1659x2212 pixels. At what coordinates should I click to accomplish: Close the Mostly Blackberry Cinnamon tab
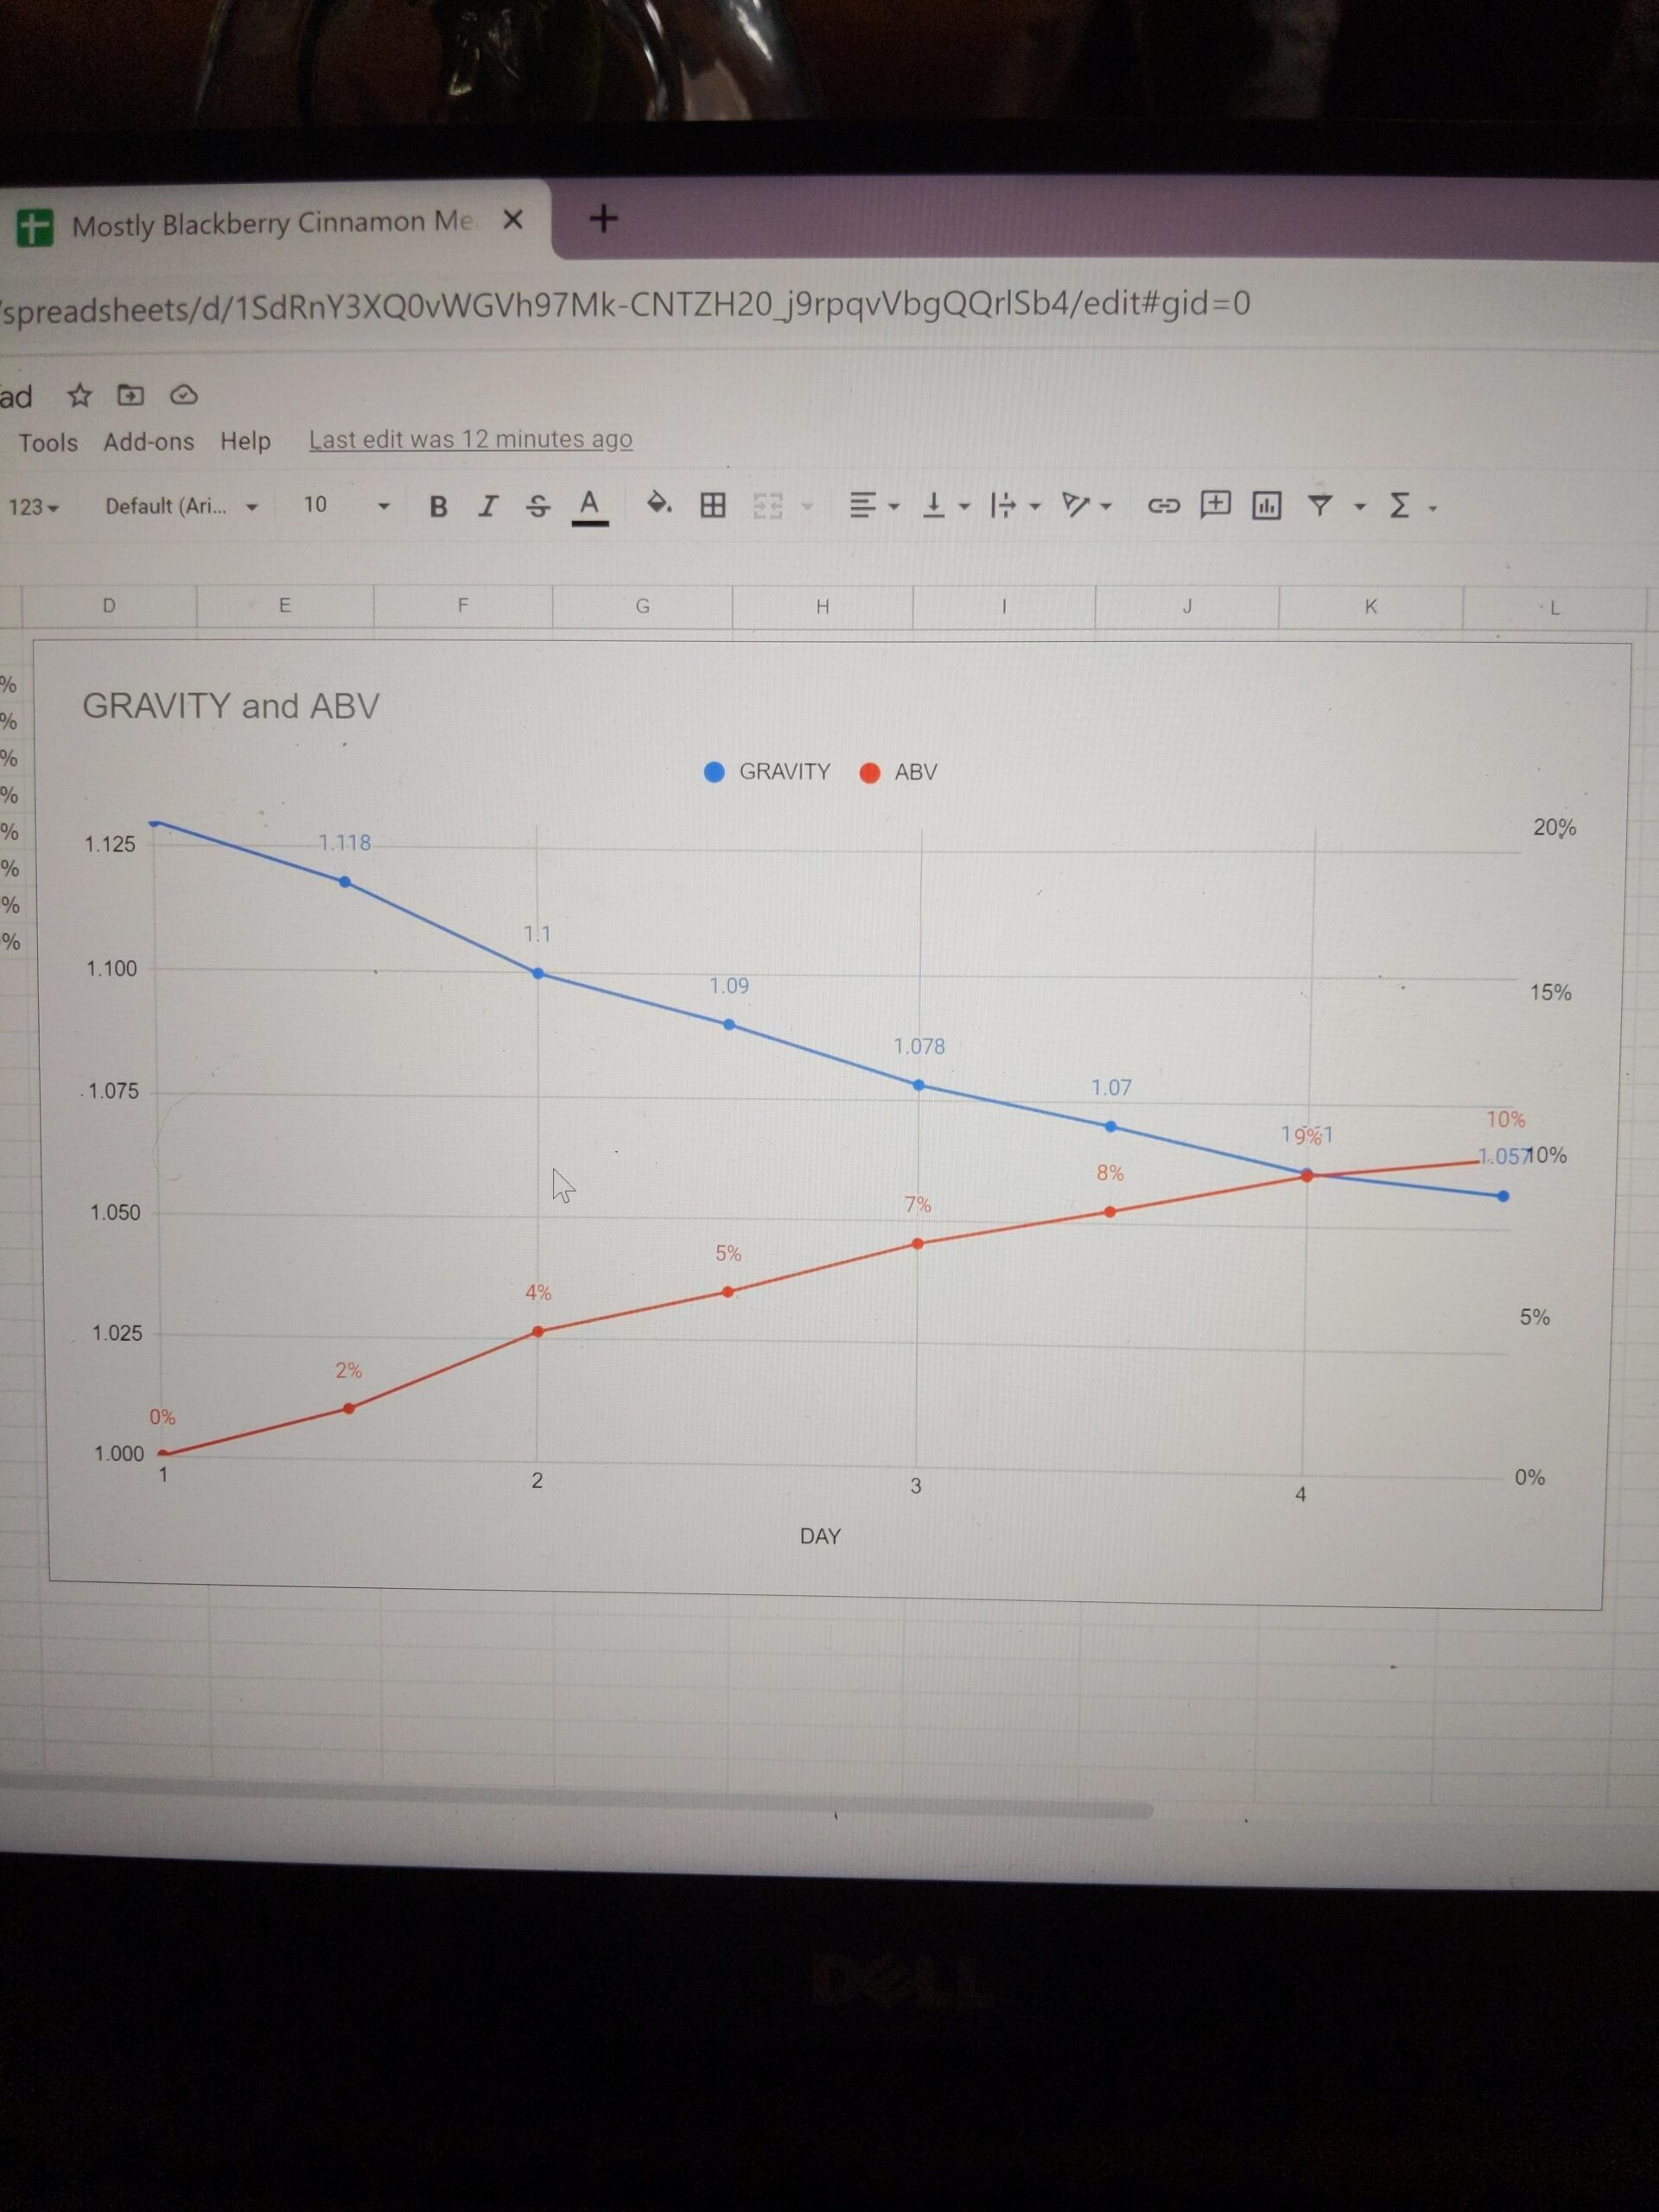[513, 220]
